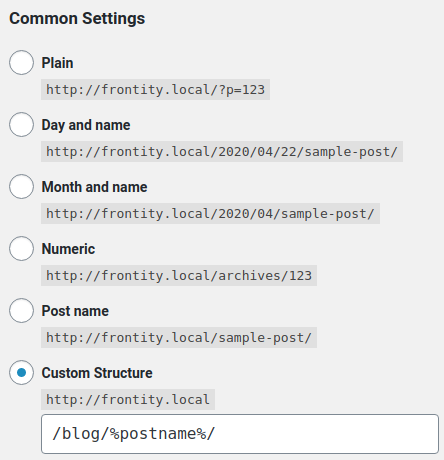Click the Common Settings heading
This screenshot has height=460, width=444.
pyautogui.click(x=77, y=18)
